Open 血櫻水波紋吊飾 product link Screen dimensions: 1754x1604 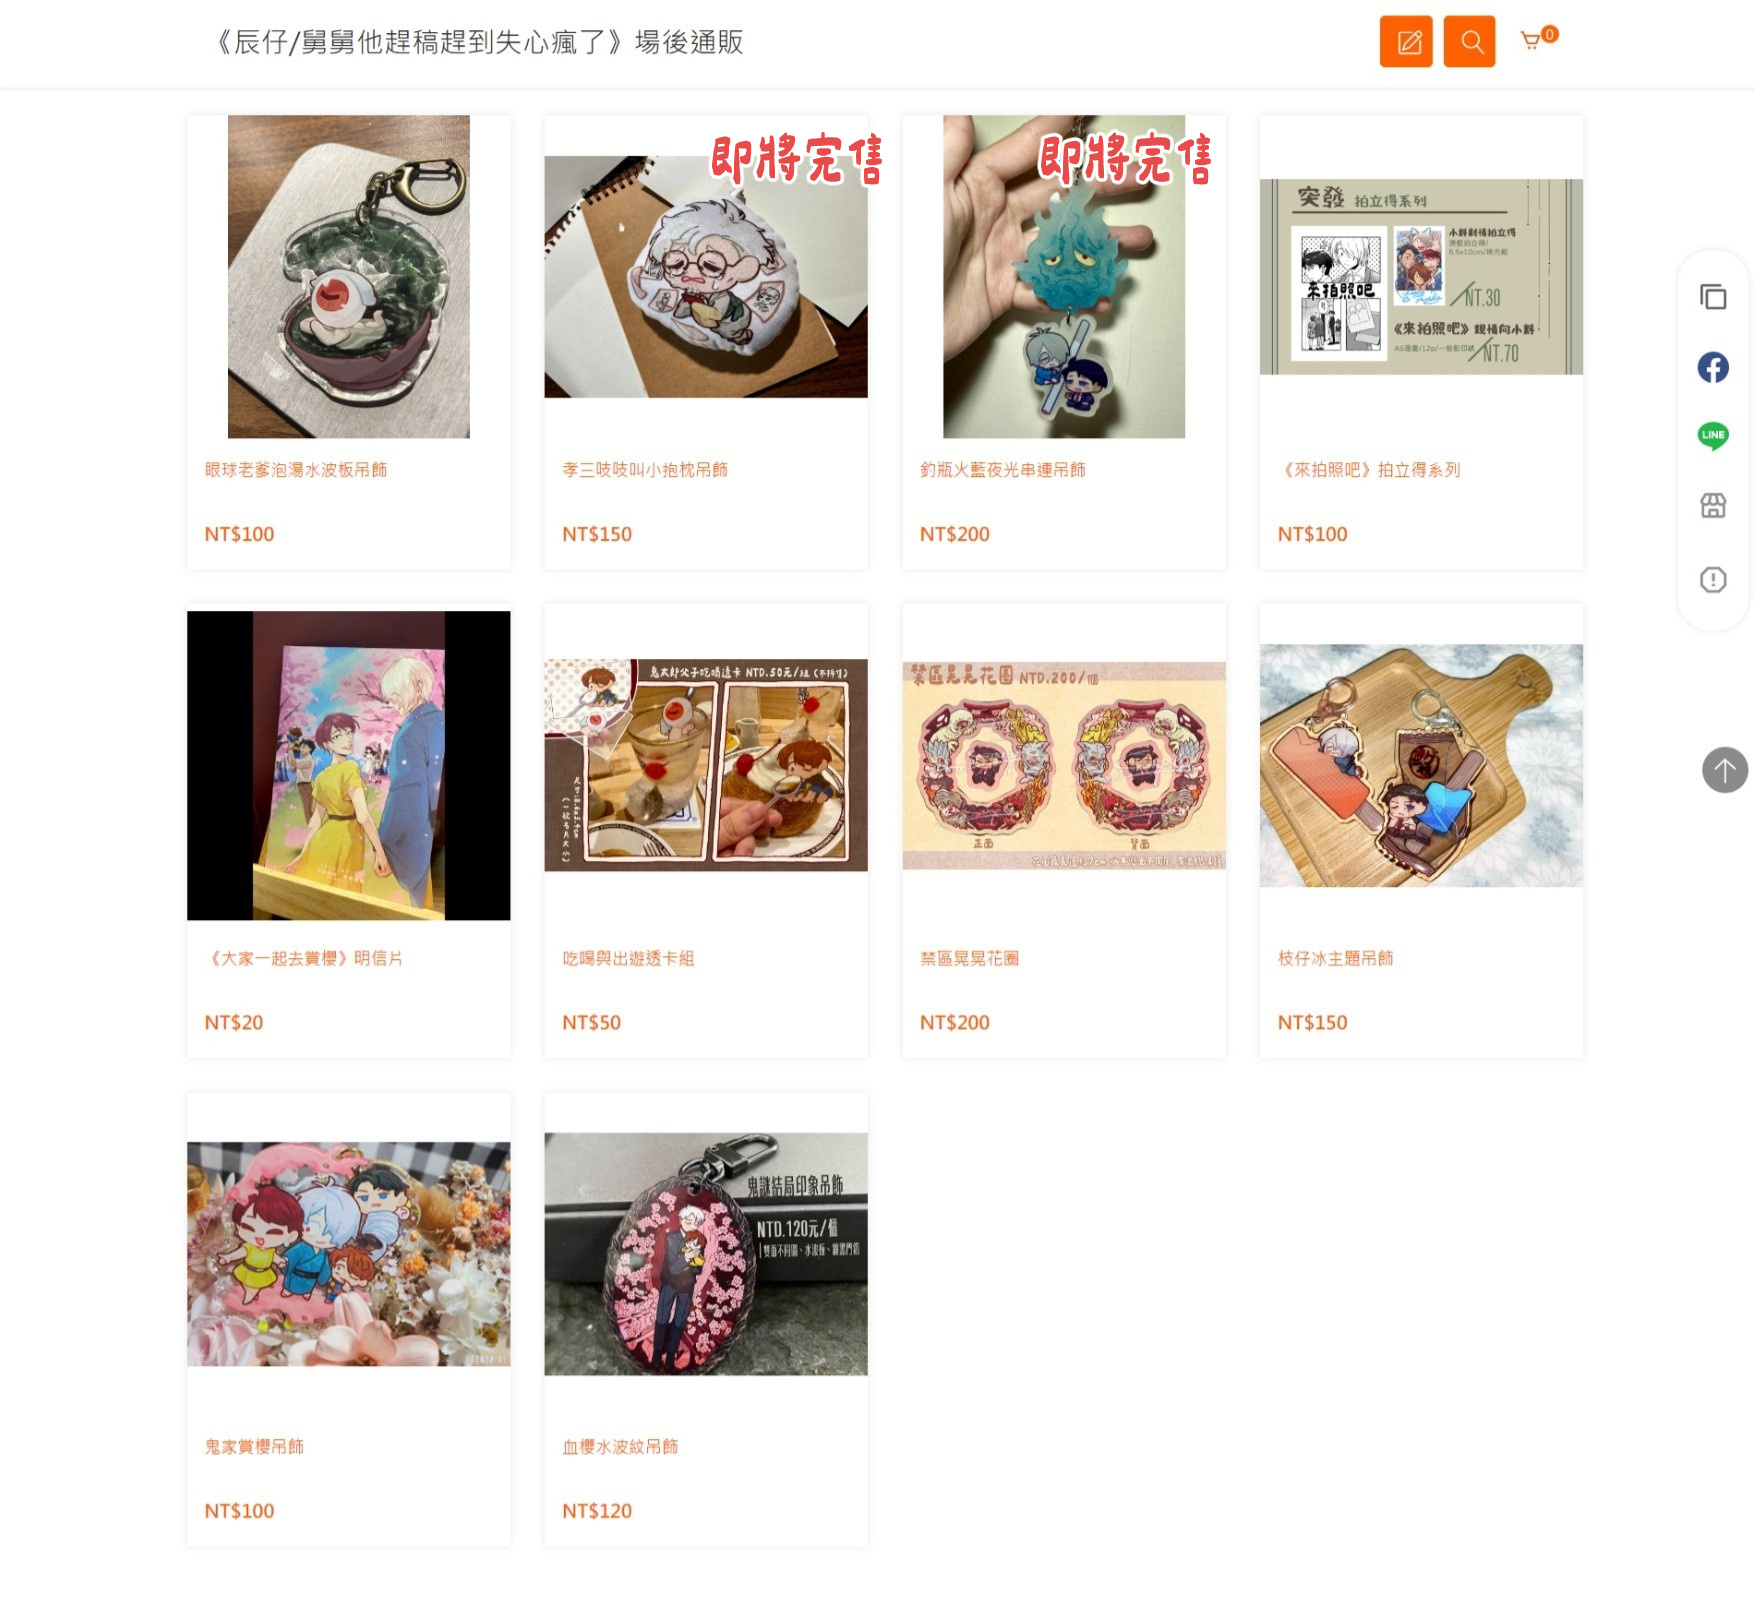[x=620, y=1447]
